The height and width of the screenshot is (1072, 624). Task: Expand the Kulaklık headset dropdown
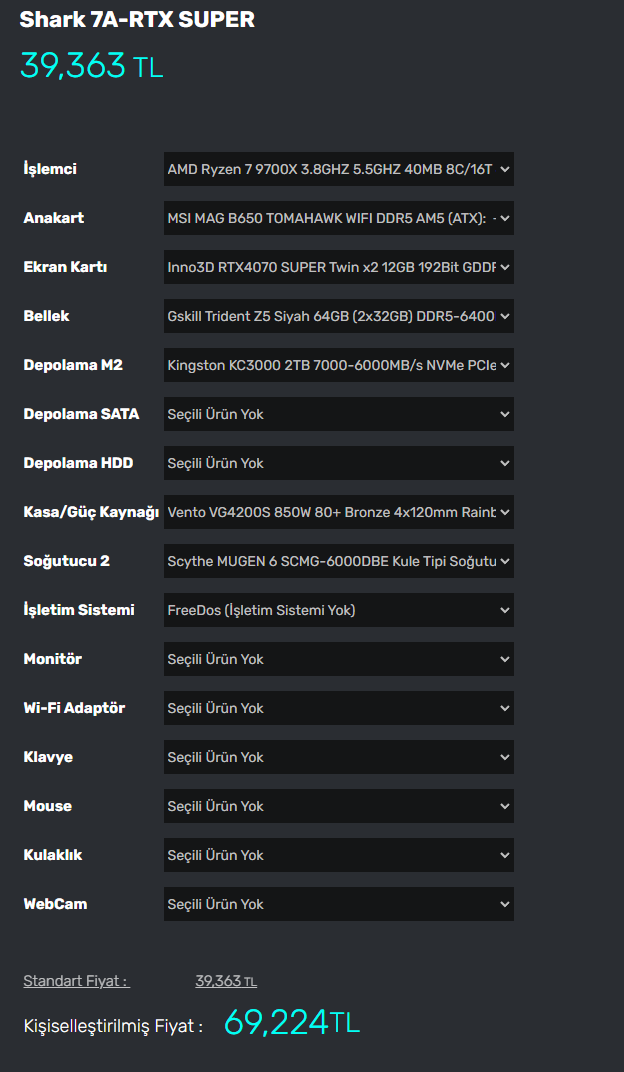338,855
